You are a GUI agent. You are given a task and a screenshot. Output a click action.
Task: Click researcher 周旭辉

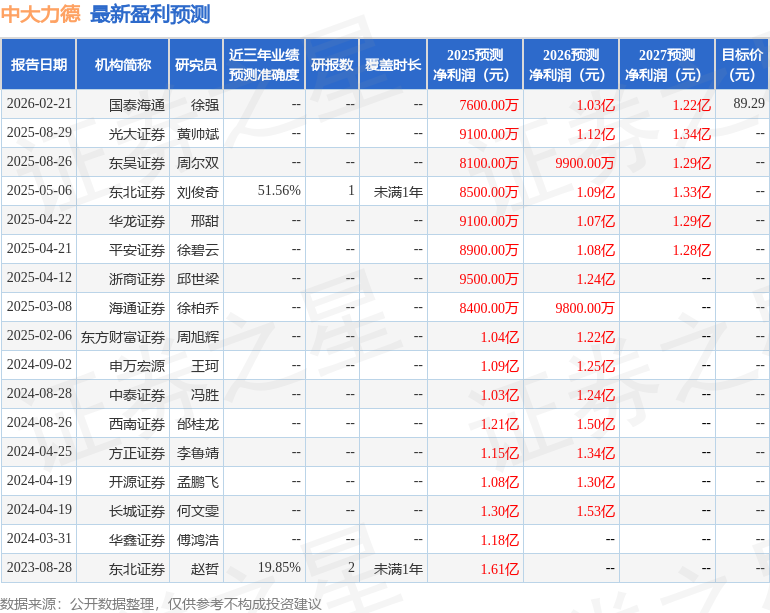coord(198,337)
